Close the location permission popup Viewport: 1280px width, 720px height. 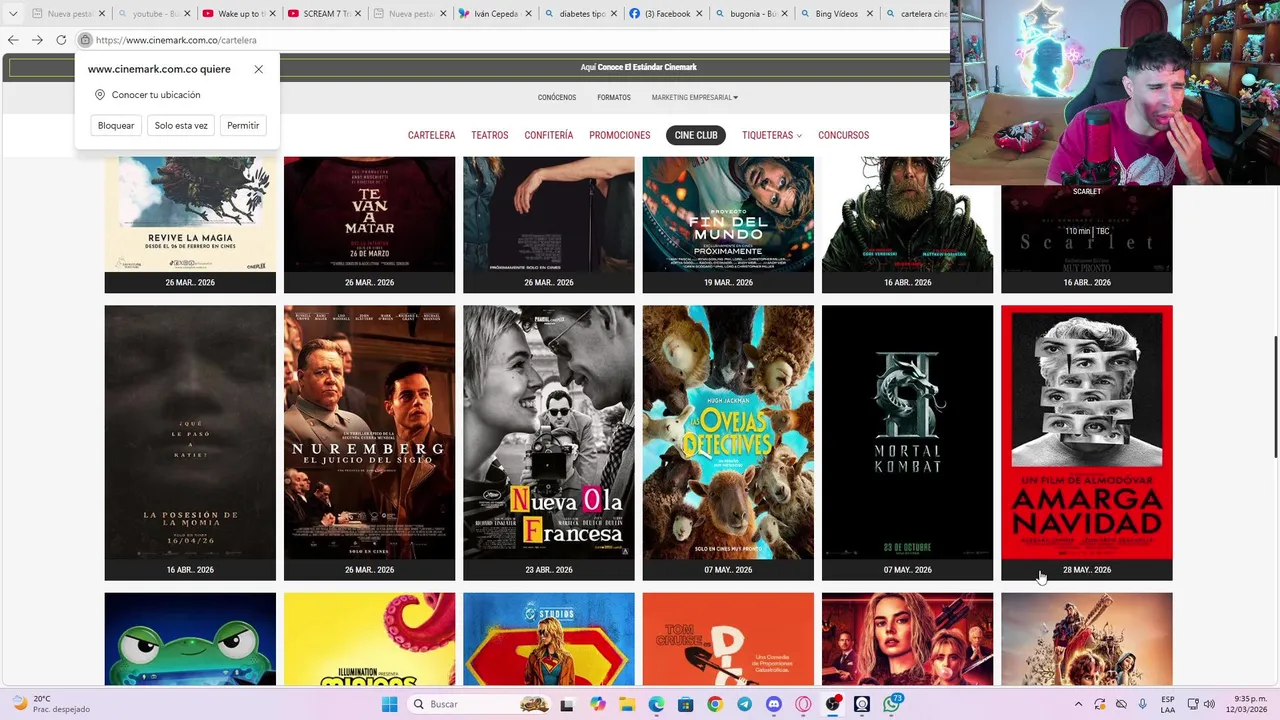[x=259, y=69]
